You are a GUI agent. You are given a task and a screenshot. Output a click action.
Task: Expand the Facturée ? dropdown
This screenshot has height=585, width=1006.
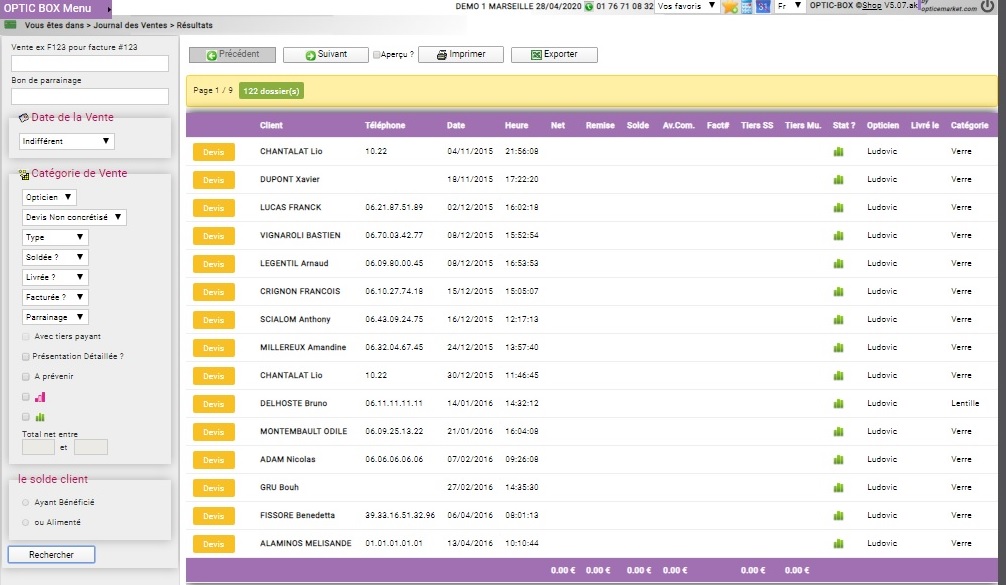click(55, 297)
